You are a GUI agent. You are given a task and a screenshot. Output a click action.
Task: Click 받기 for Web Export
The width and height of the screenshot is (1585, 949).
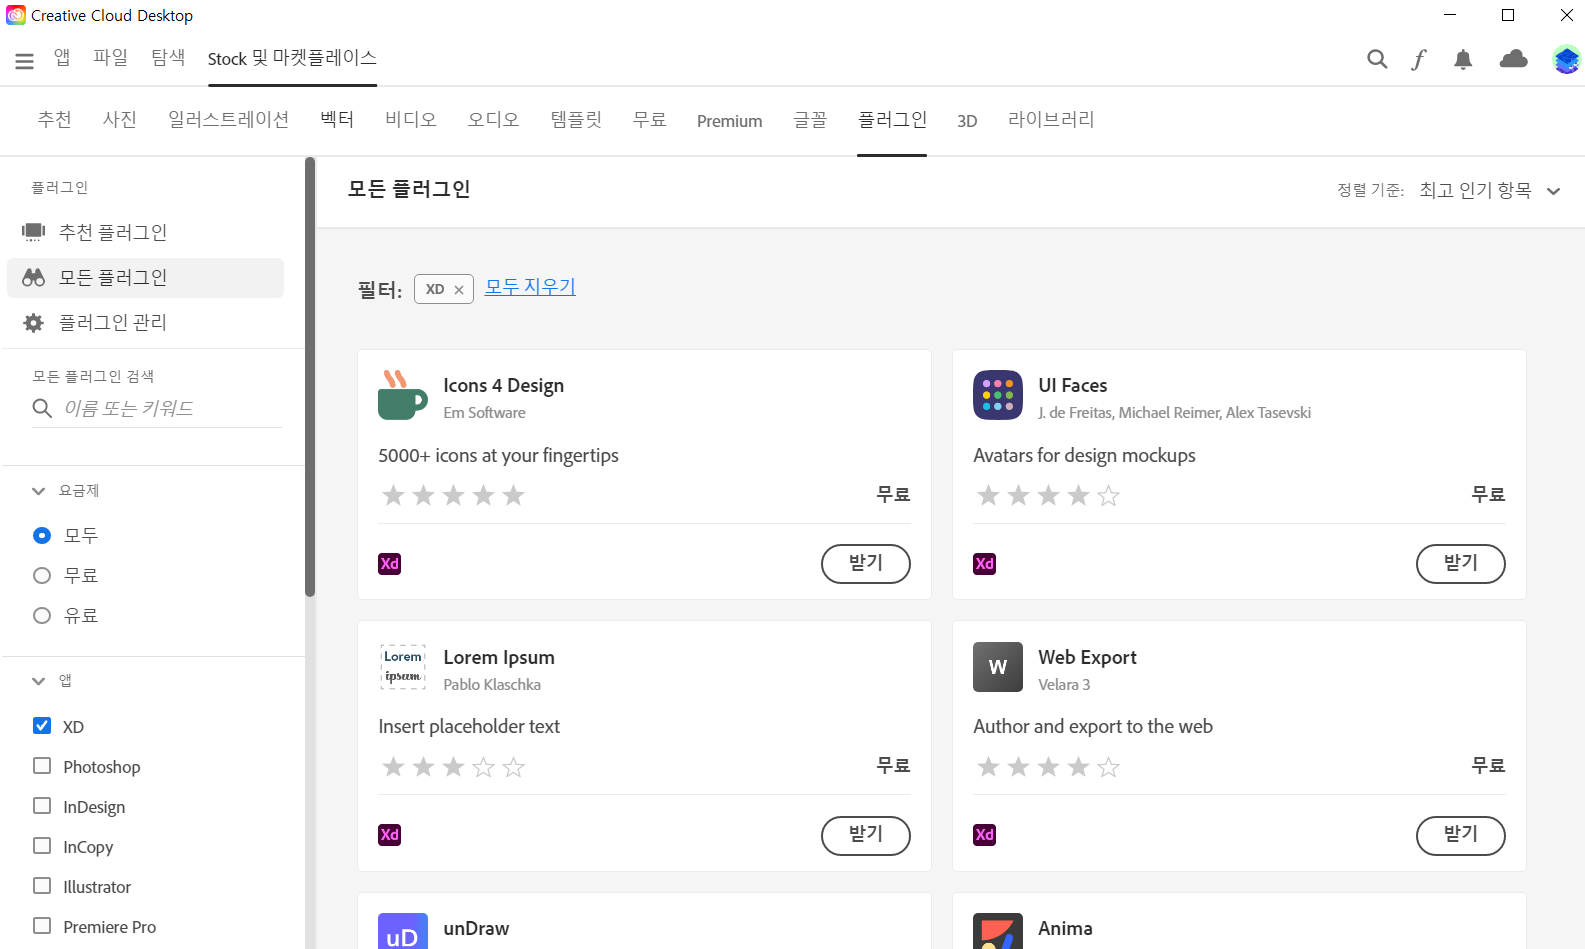pos(1461,835)
